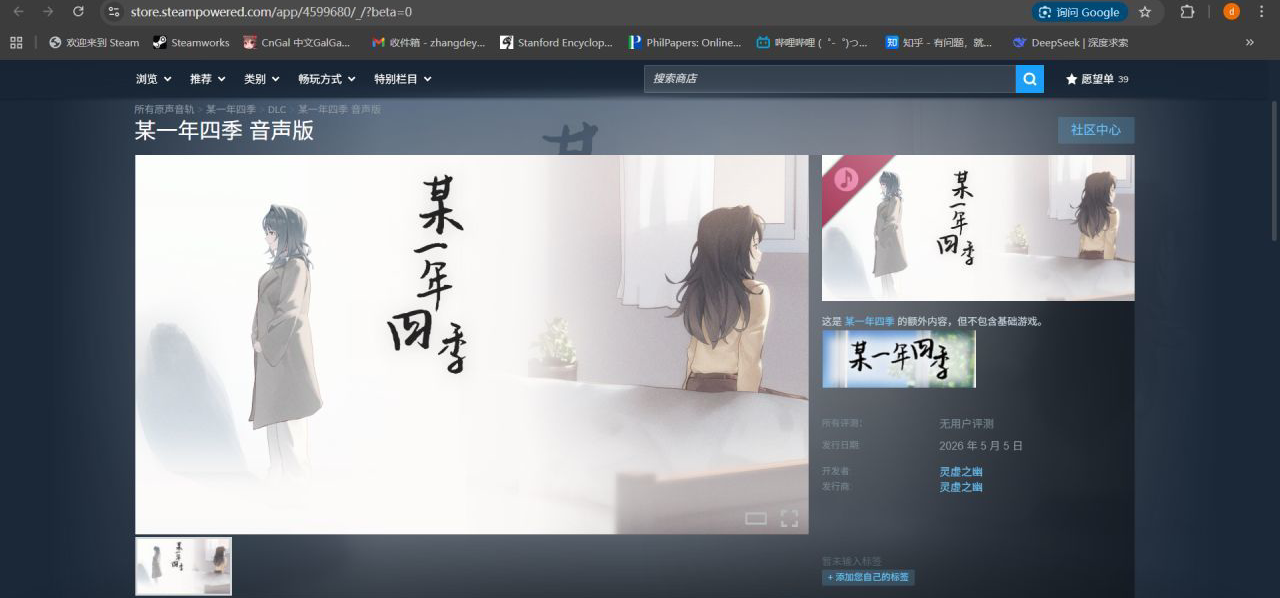Open developer 灵虚之幽 link

961,472
